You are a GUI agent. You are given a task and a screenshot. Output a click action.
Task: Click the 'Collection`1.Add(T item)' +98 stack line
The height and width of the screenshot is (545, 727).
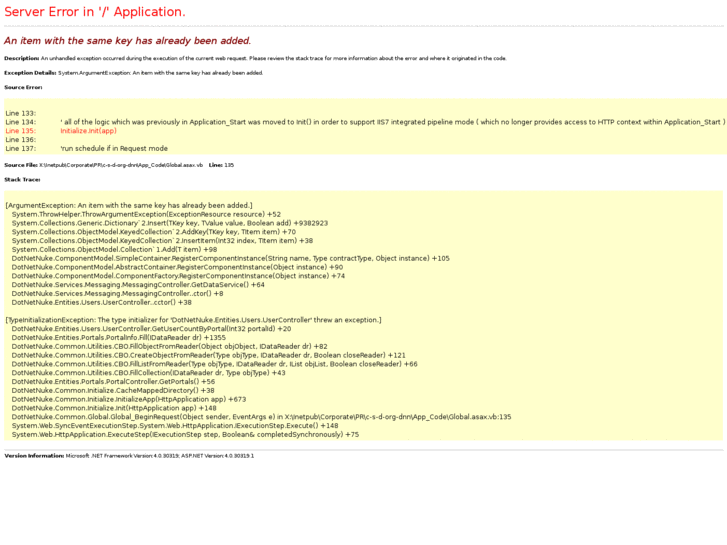click(115, 250)
